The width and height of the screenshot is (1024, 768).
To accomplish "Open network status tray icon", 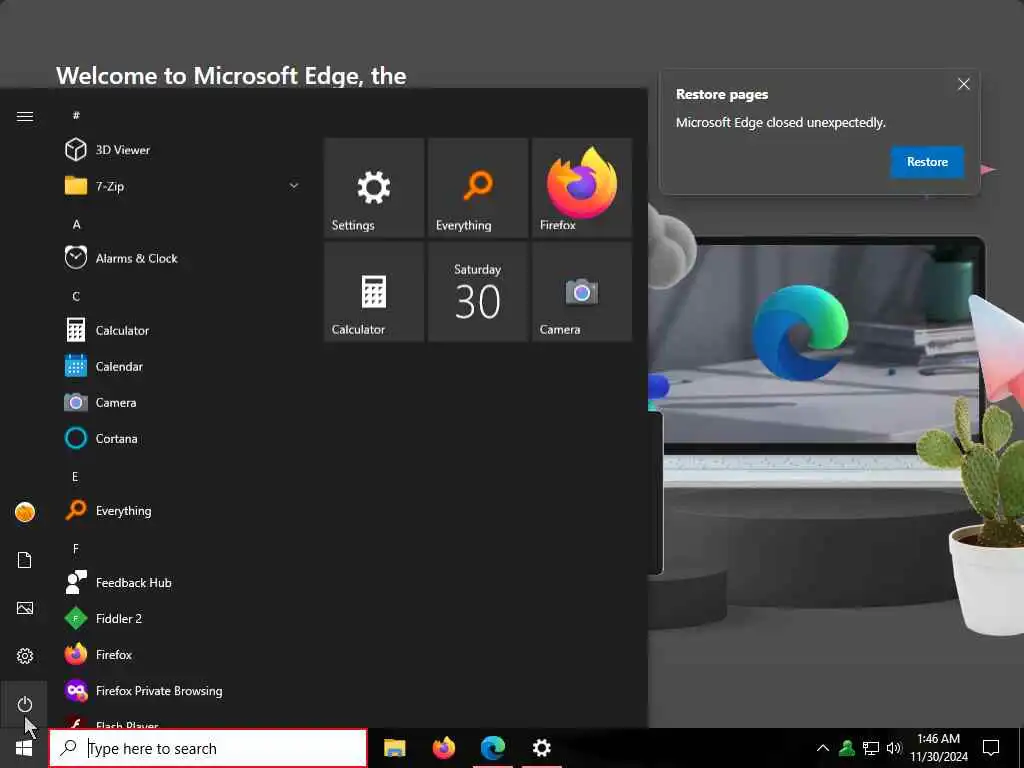I will point(871,748).
